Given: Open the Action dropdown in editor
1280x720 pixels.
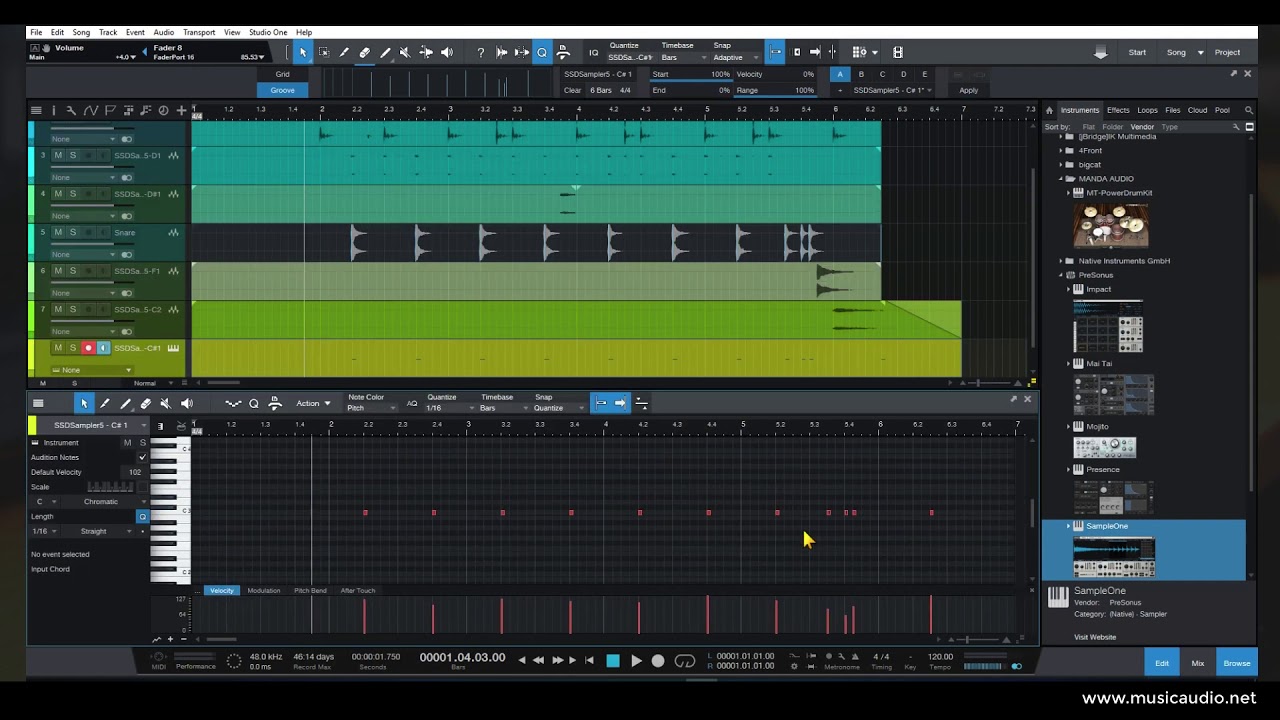Looking at the screenshot, I should click(x=313, y=403).
